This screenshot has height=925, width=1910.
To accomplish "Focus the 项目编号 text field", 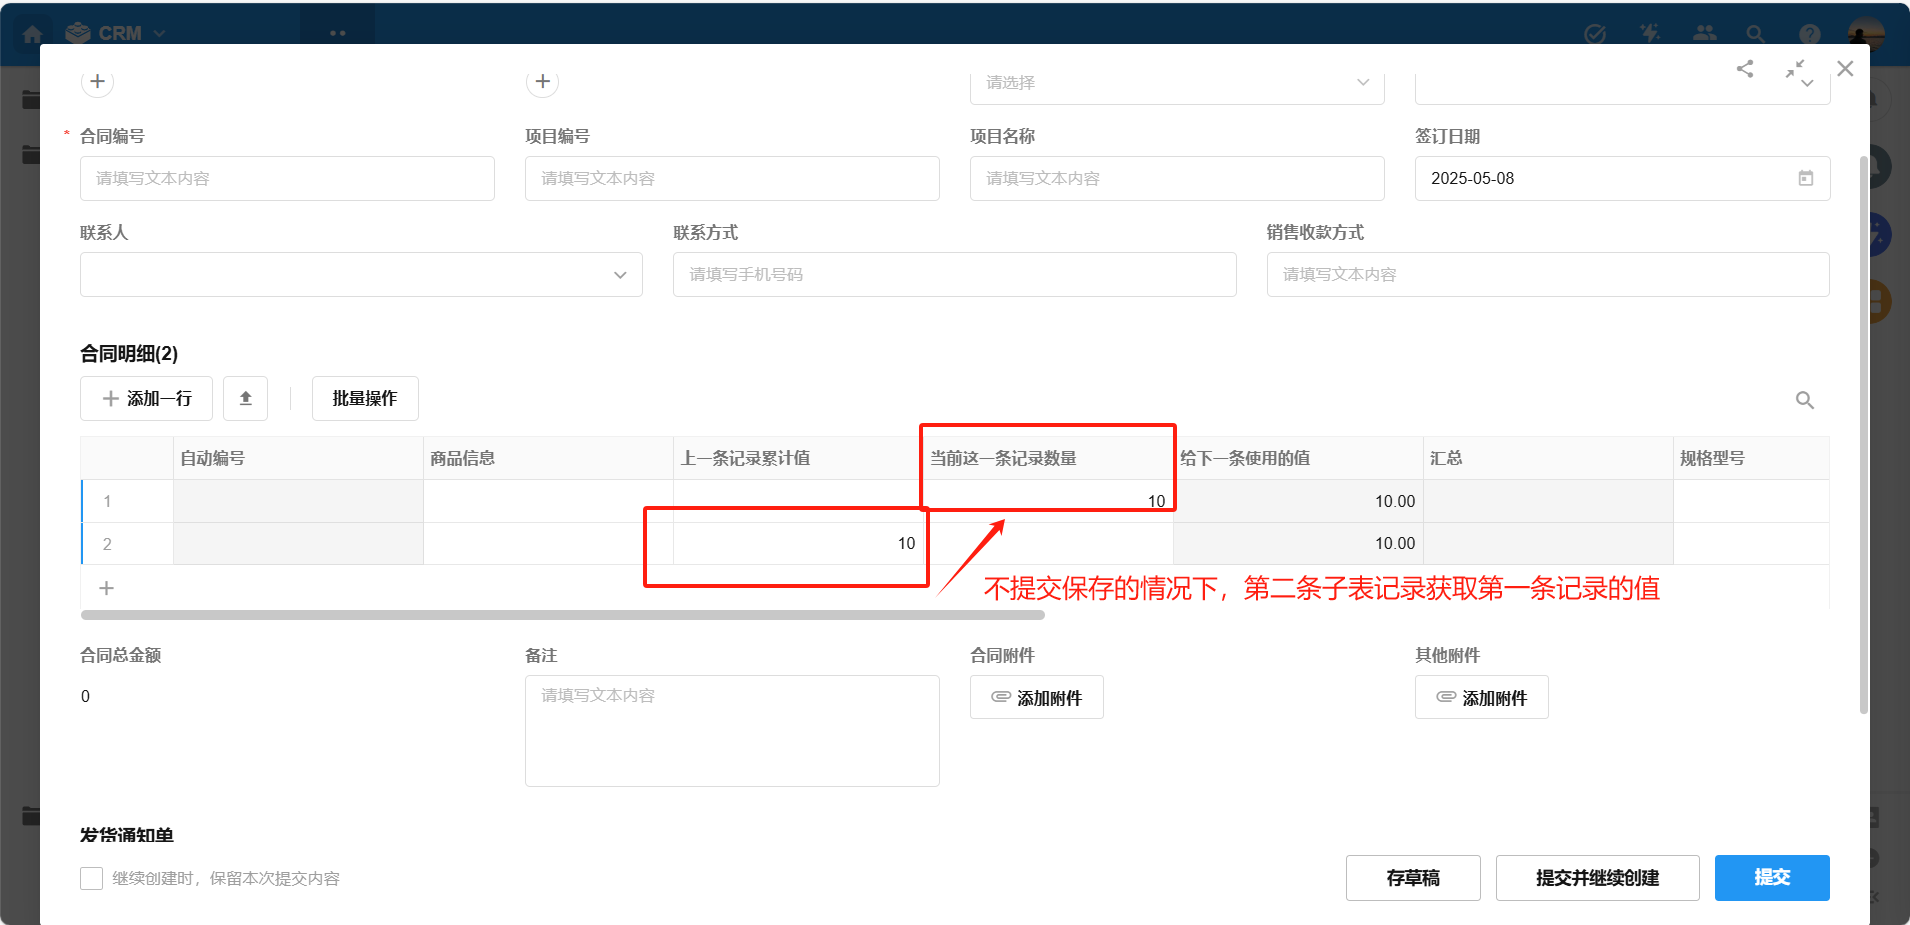I will click(x=732, y=178).
